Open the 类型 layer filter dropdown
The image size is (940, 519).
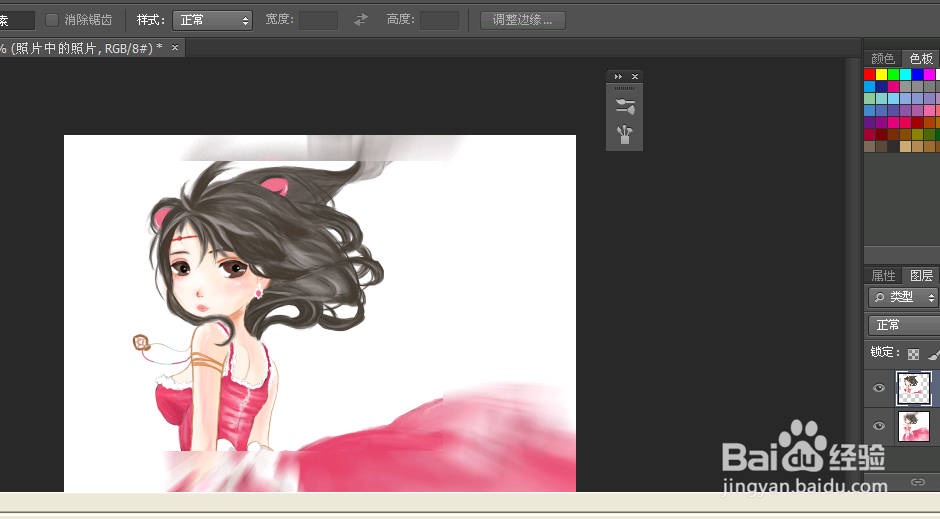pos(903,297)
